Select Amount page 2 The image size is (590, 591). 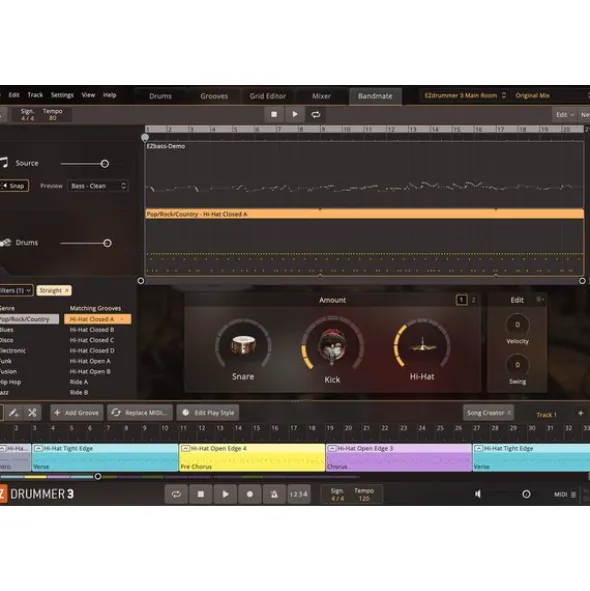point(474,300)
